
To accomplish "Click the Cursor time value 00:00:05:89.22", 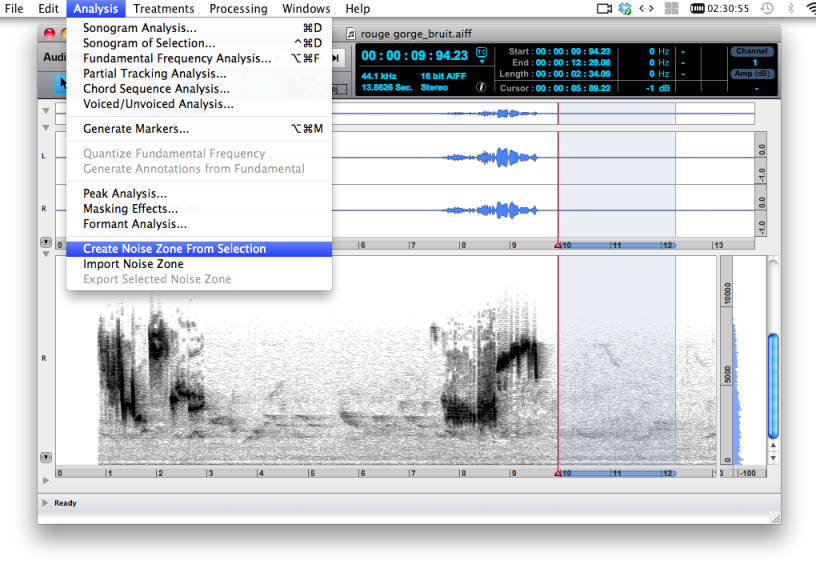I will (x=573, y=88).
